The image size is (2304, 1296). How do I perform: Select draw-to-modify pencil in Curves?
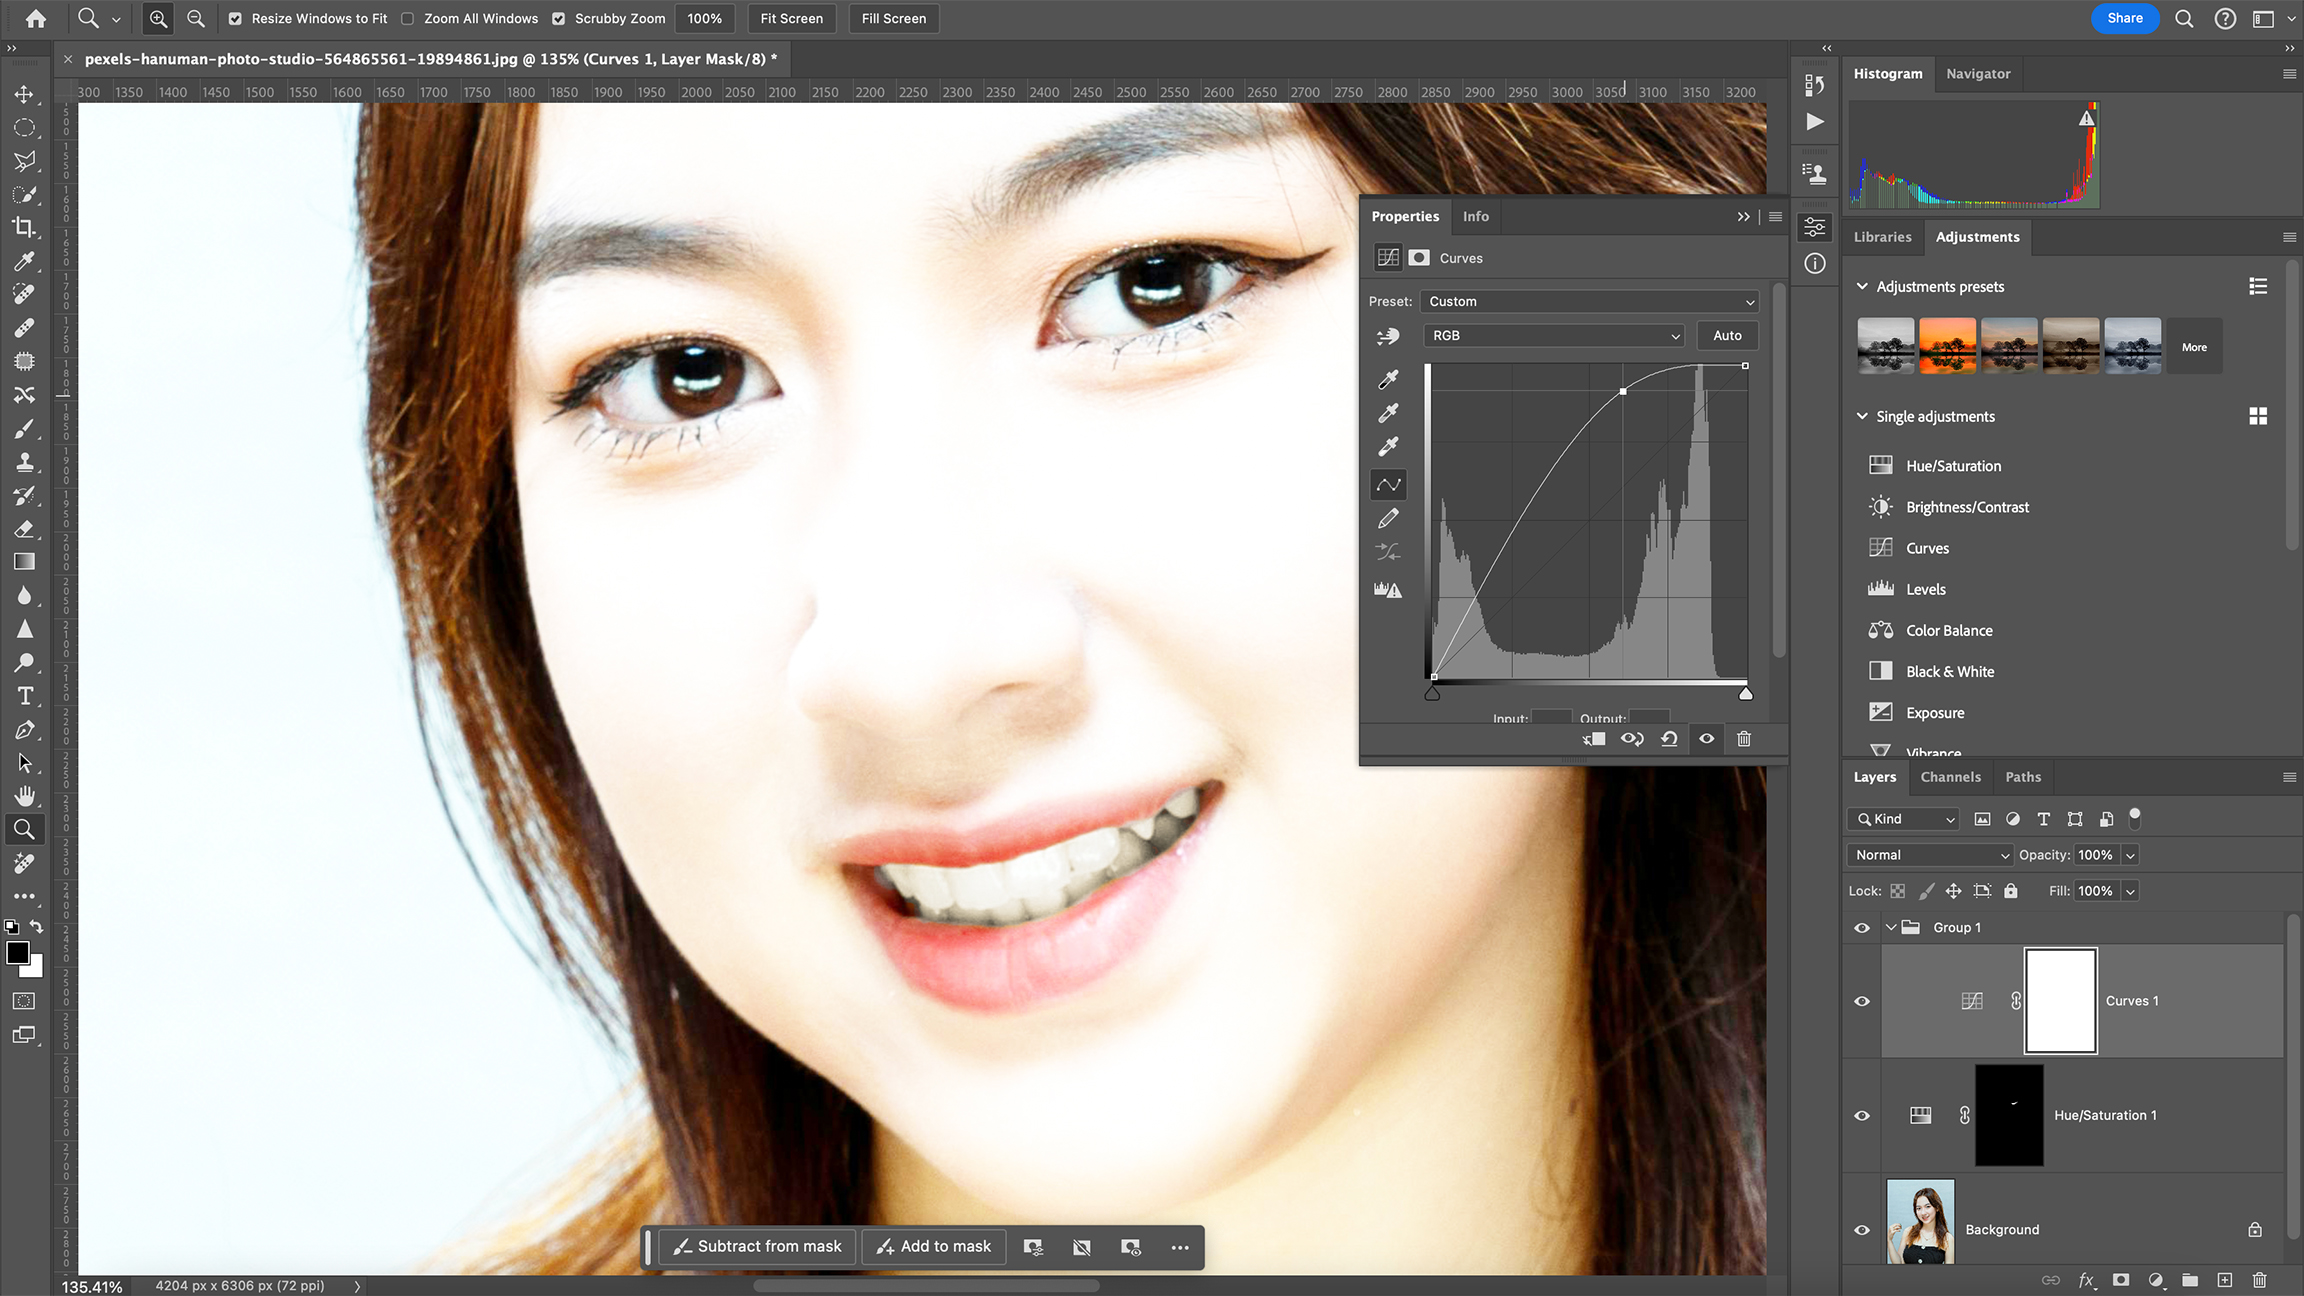[x=1388, y=518]
